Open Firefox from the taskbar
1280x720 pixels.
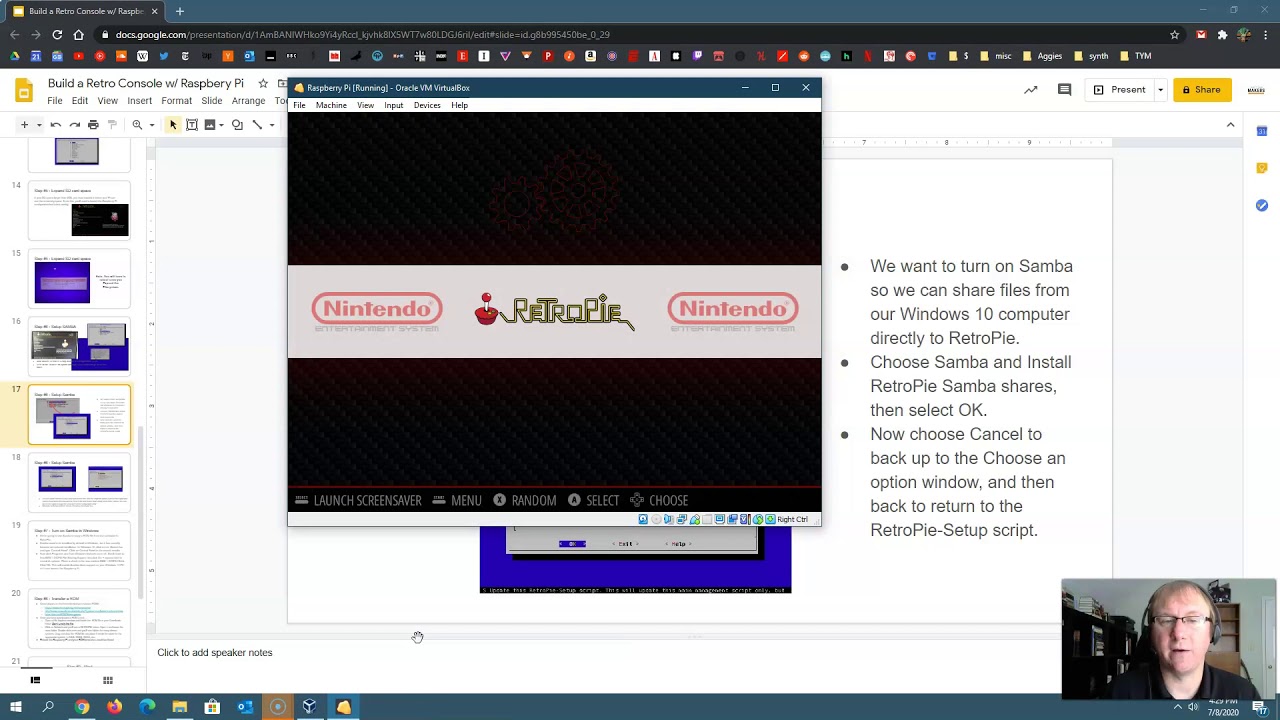click(114, 707)
